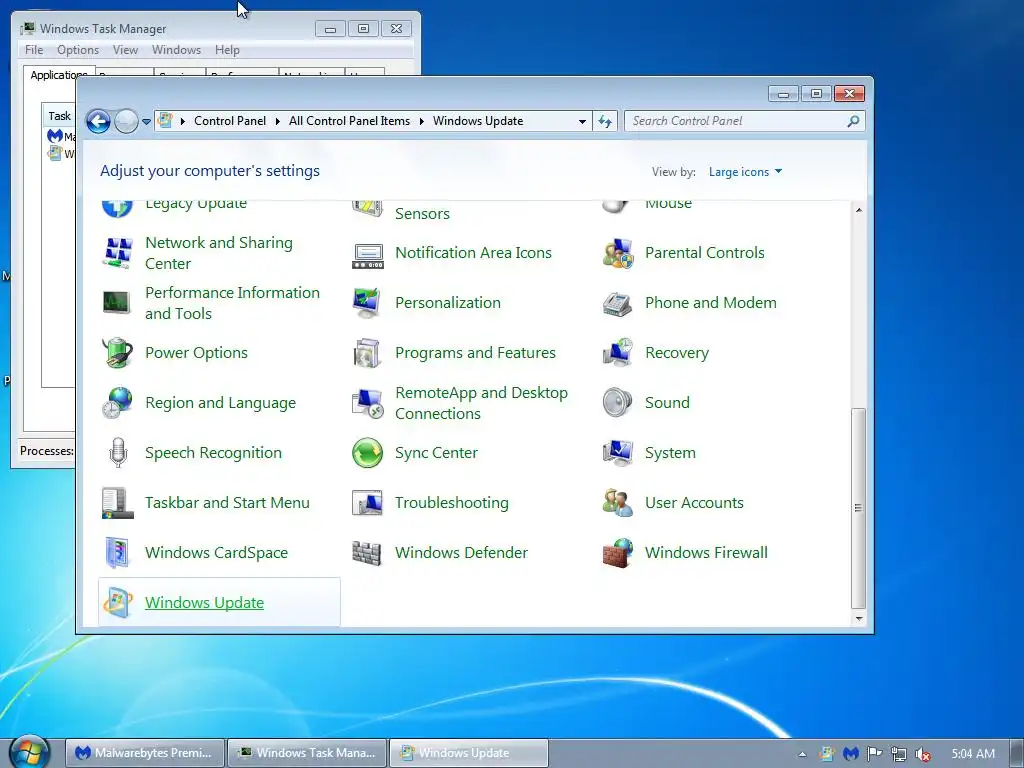Show hidden tray icons arrow
This screenshot has height=768, width=1024.
802,754
